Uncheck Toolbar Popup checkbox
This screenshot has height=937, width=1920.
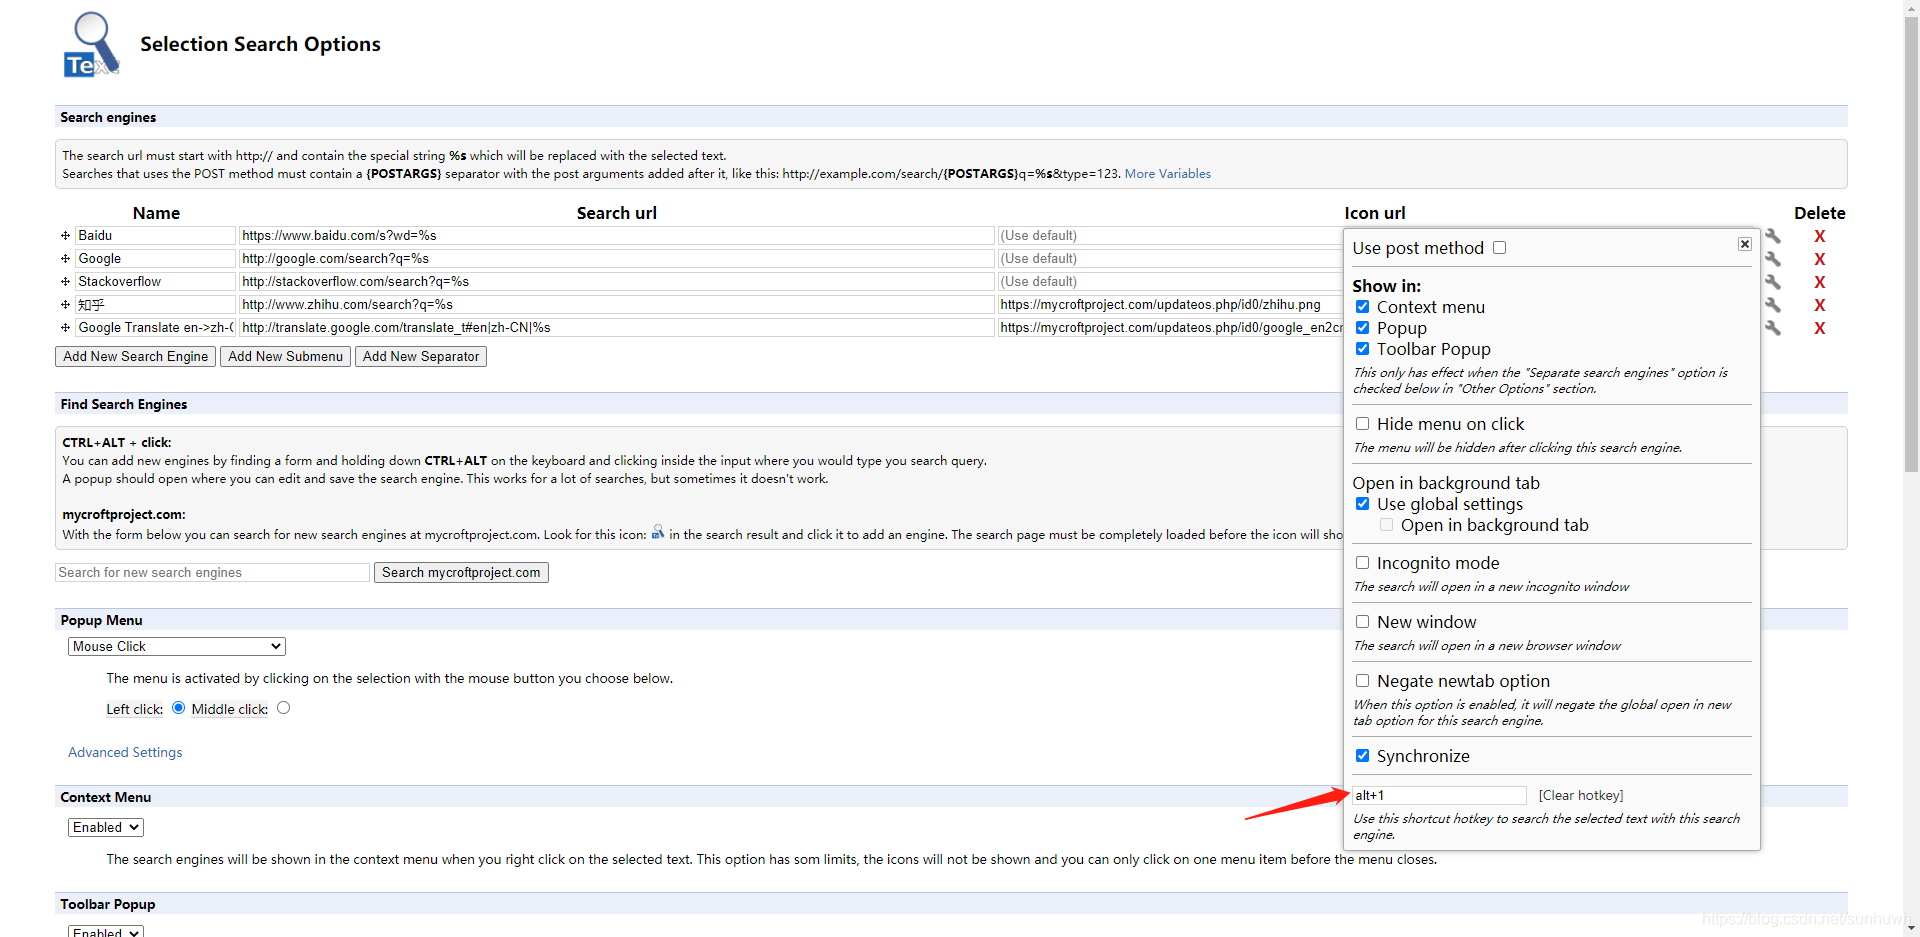click(1362, 349)
